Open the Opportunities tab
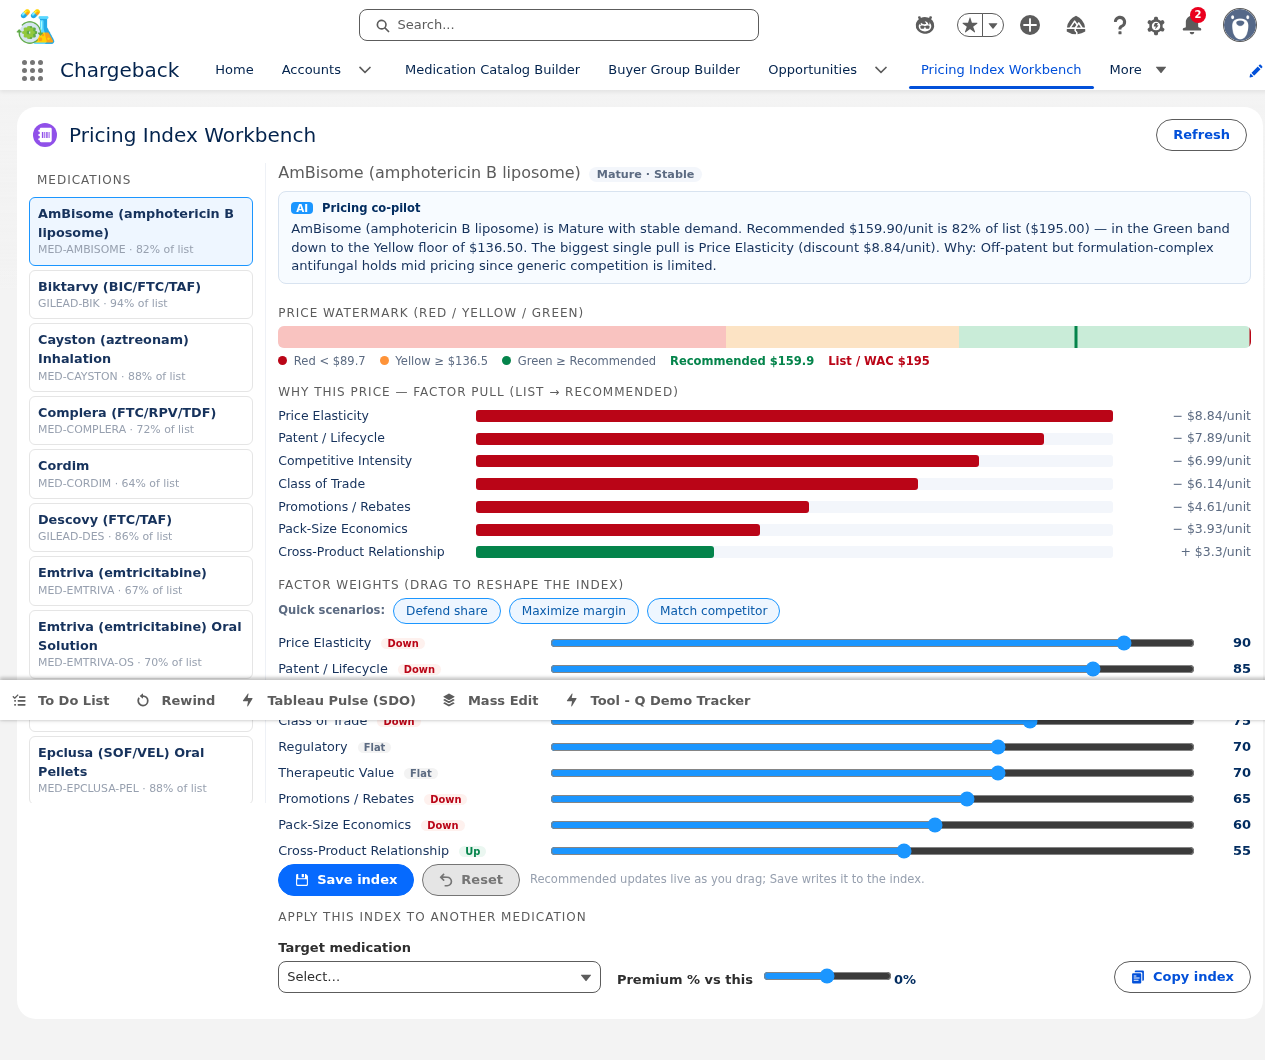 812,70
